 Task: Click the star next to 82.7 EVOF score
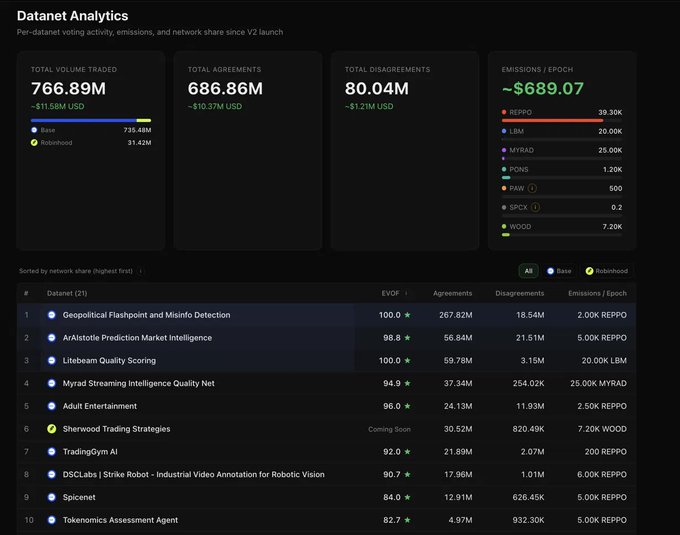point(407,520)
